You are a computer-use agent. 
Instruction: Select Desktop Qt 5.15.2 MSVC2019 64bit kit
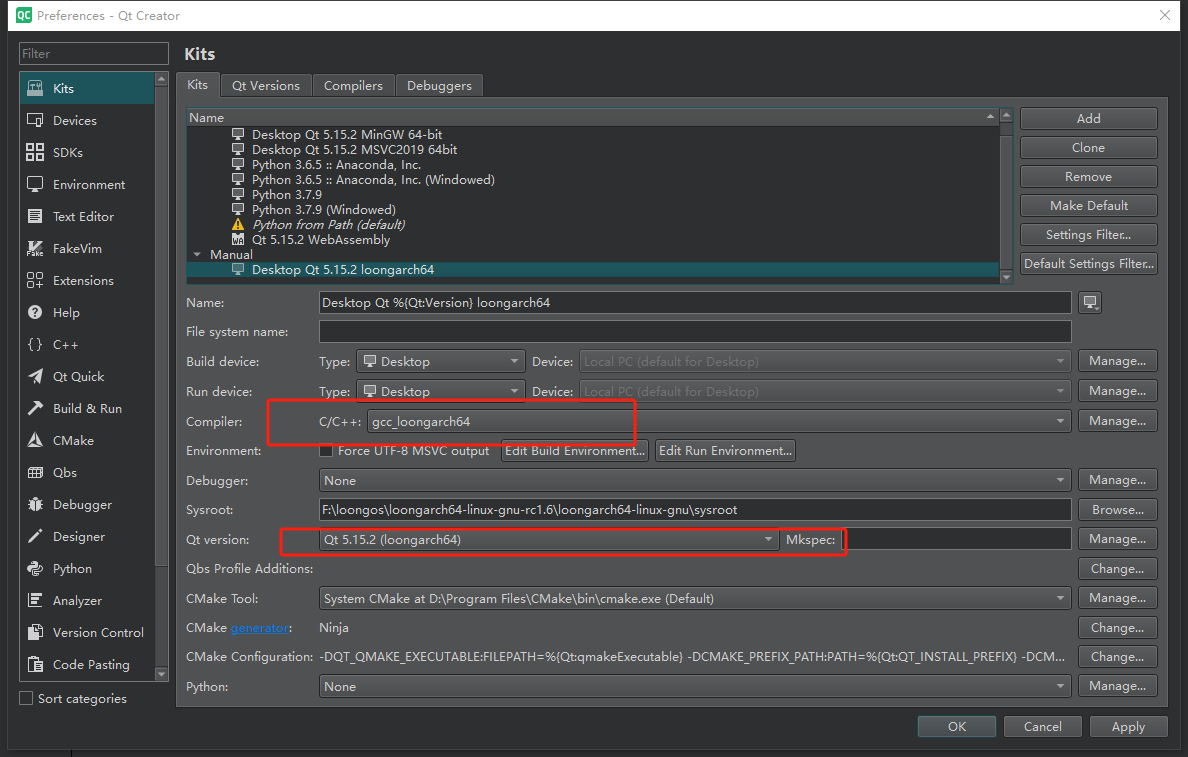(x=354, y=149)
